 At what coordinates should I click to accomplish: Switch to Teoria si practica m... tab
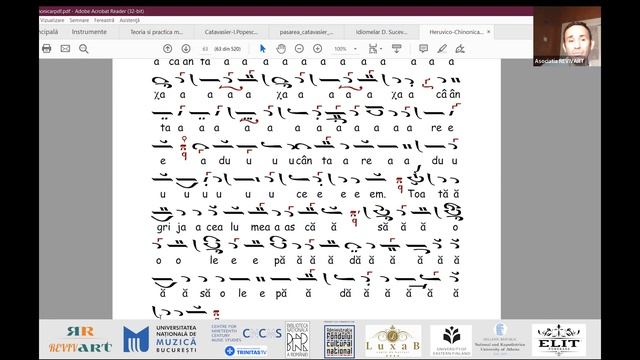pyautogui.click(x=157, y=32)
